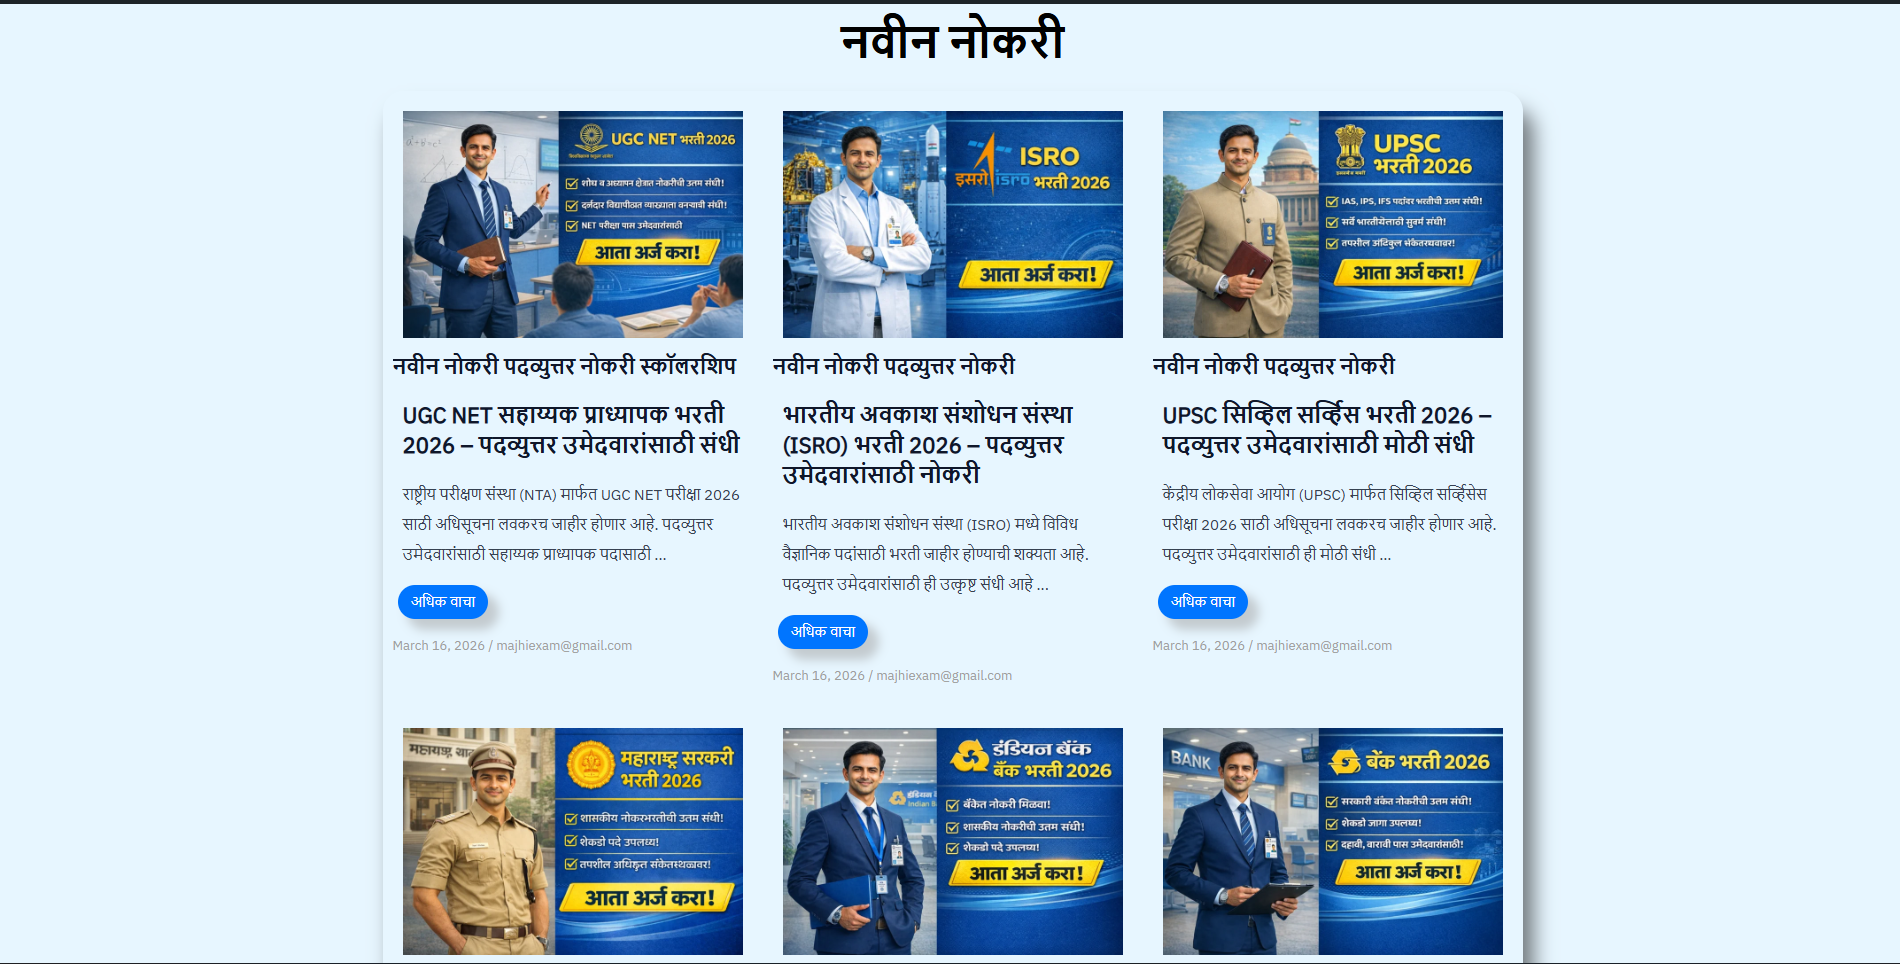Open the बँक भरती 2026 thumbnail image
Viewport: 1900px width, 964px height.
pos(1332,841)
